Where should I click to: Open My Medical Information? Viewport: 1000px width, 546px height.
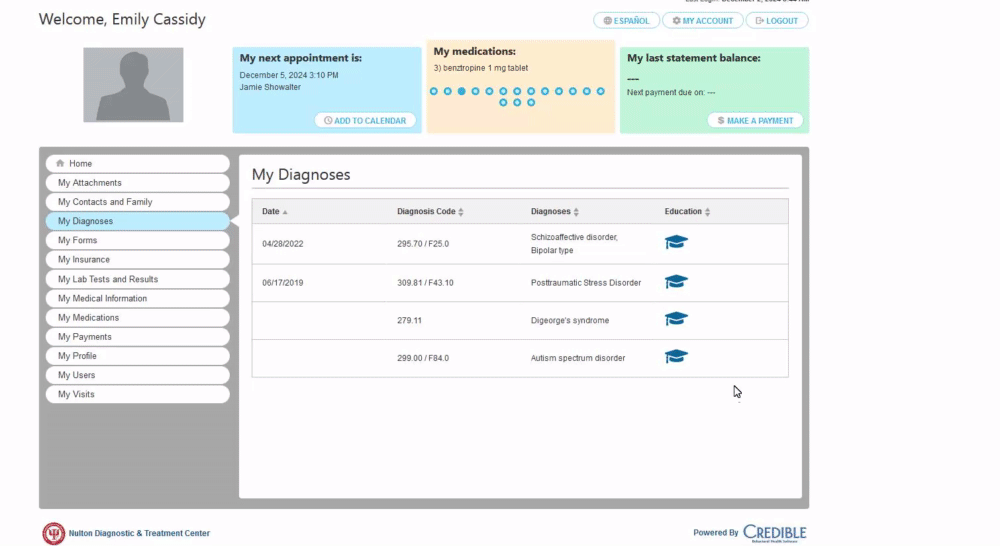(138, 298)
